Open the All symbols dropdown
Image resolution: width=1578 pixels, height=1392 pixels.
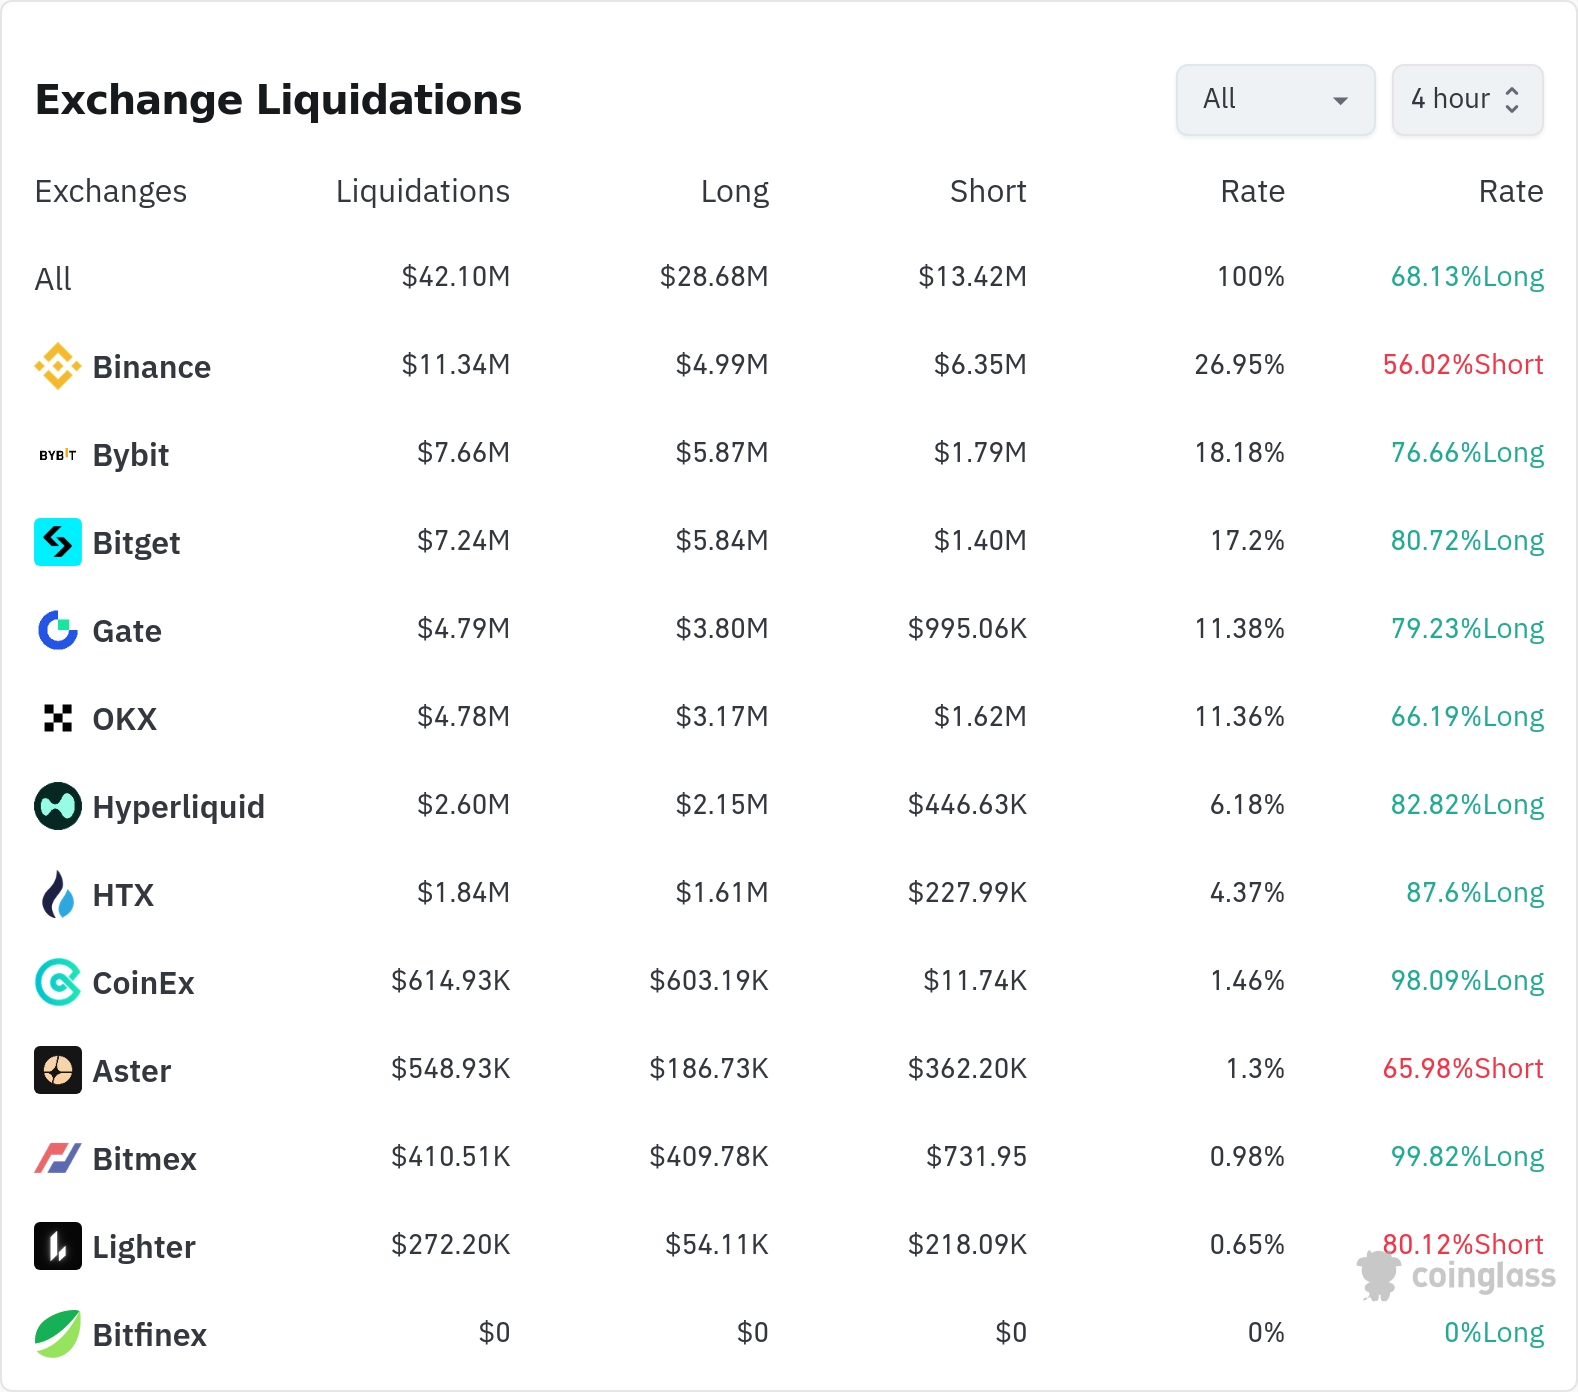click(1275, 99)
